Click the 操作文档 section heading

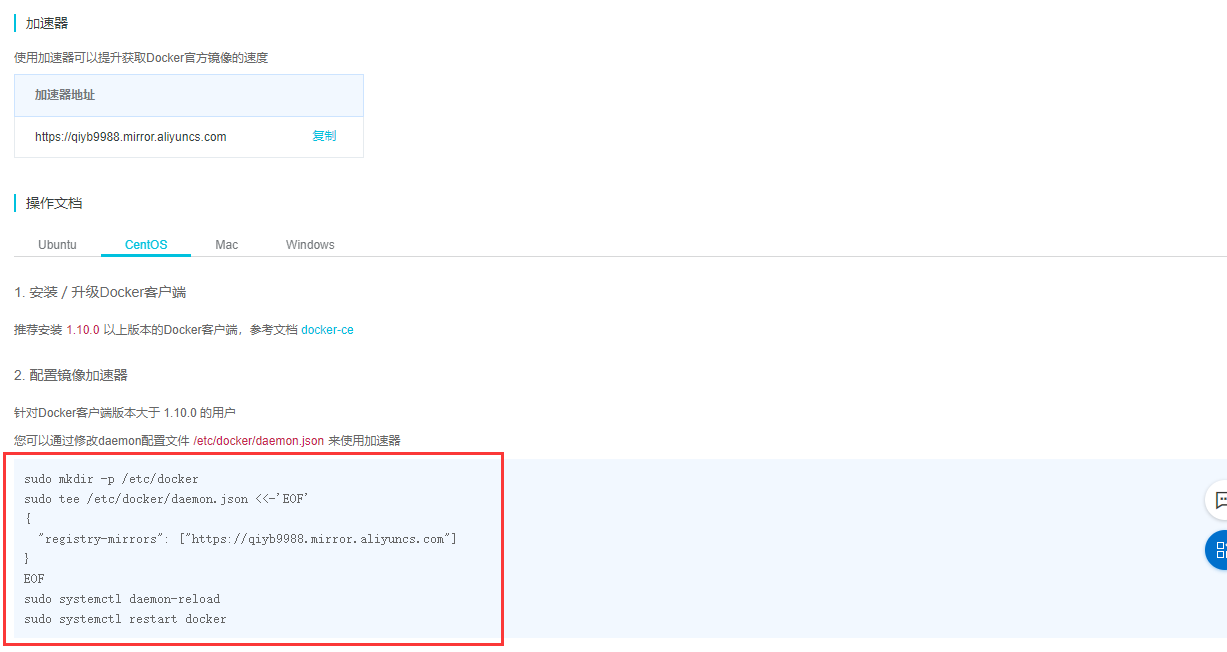click(54, 203)
